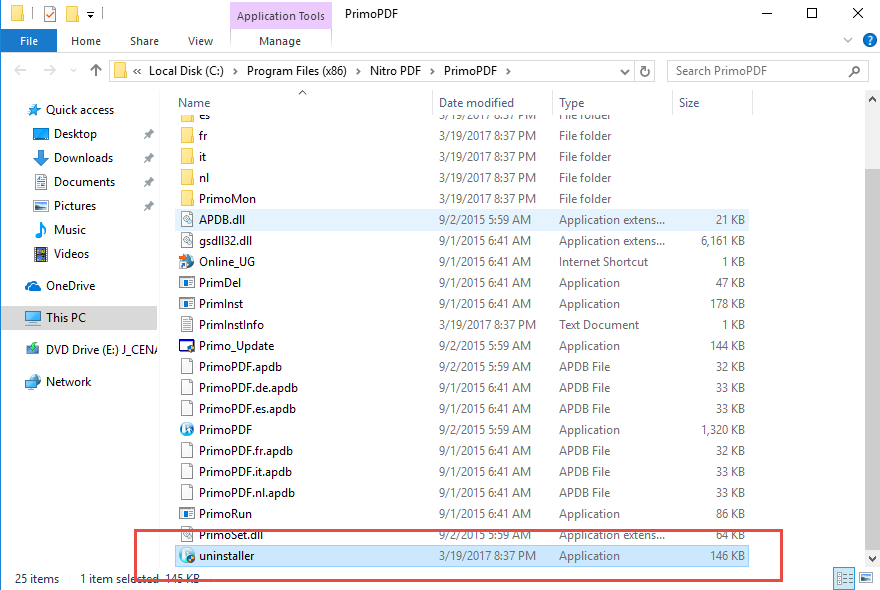Click the Forward navigation arrow
Image resolution: width=880 pixels, height=590 pixels.
(x=50, y=70)
